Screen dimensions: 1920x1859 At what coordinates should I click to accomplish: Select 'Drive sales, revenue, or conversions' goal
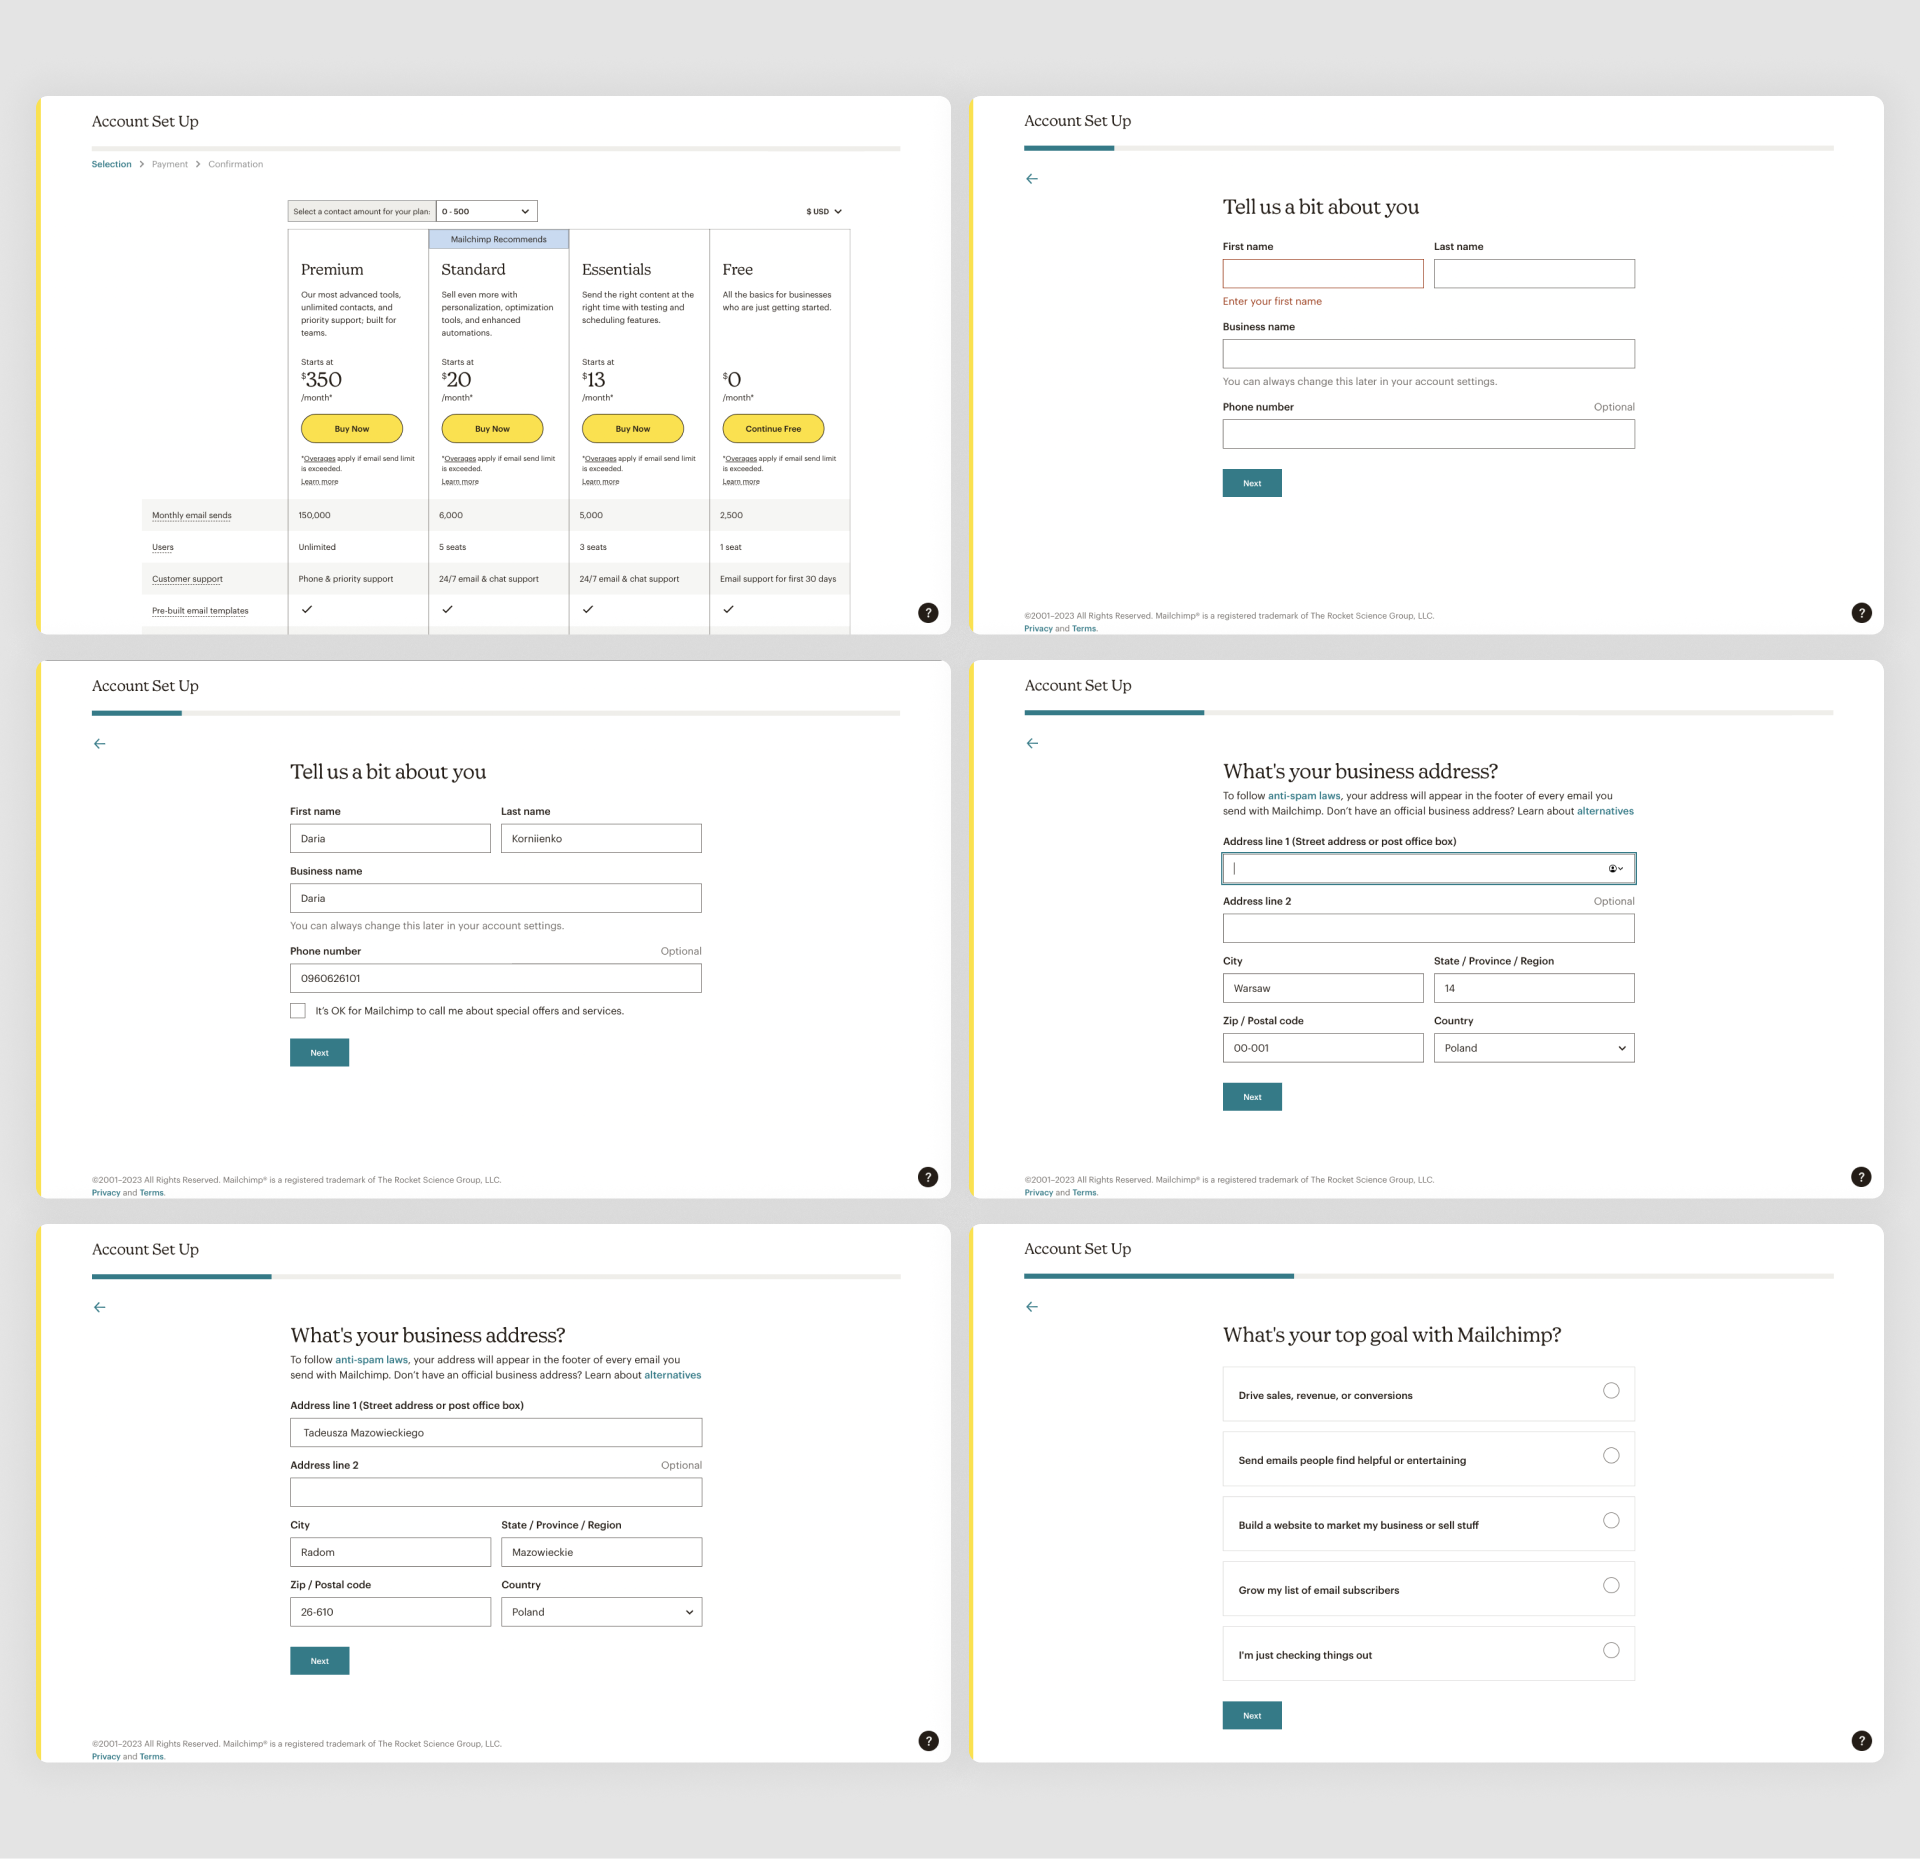tap(1611, 1391)
